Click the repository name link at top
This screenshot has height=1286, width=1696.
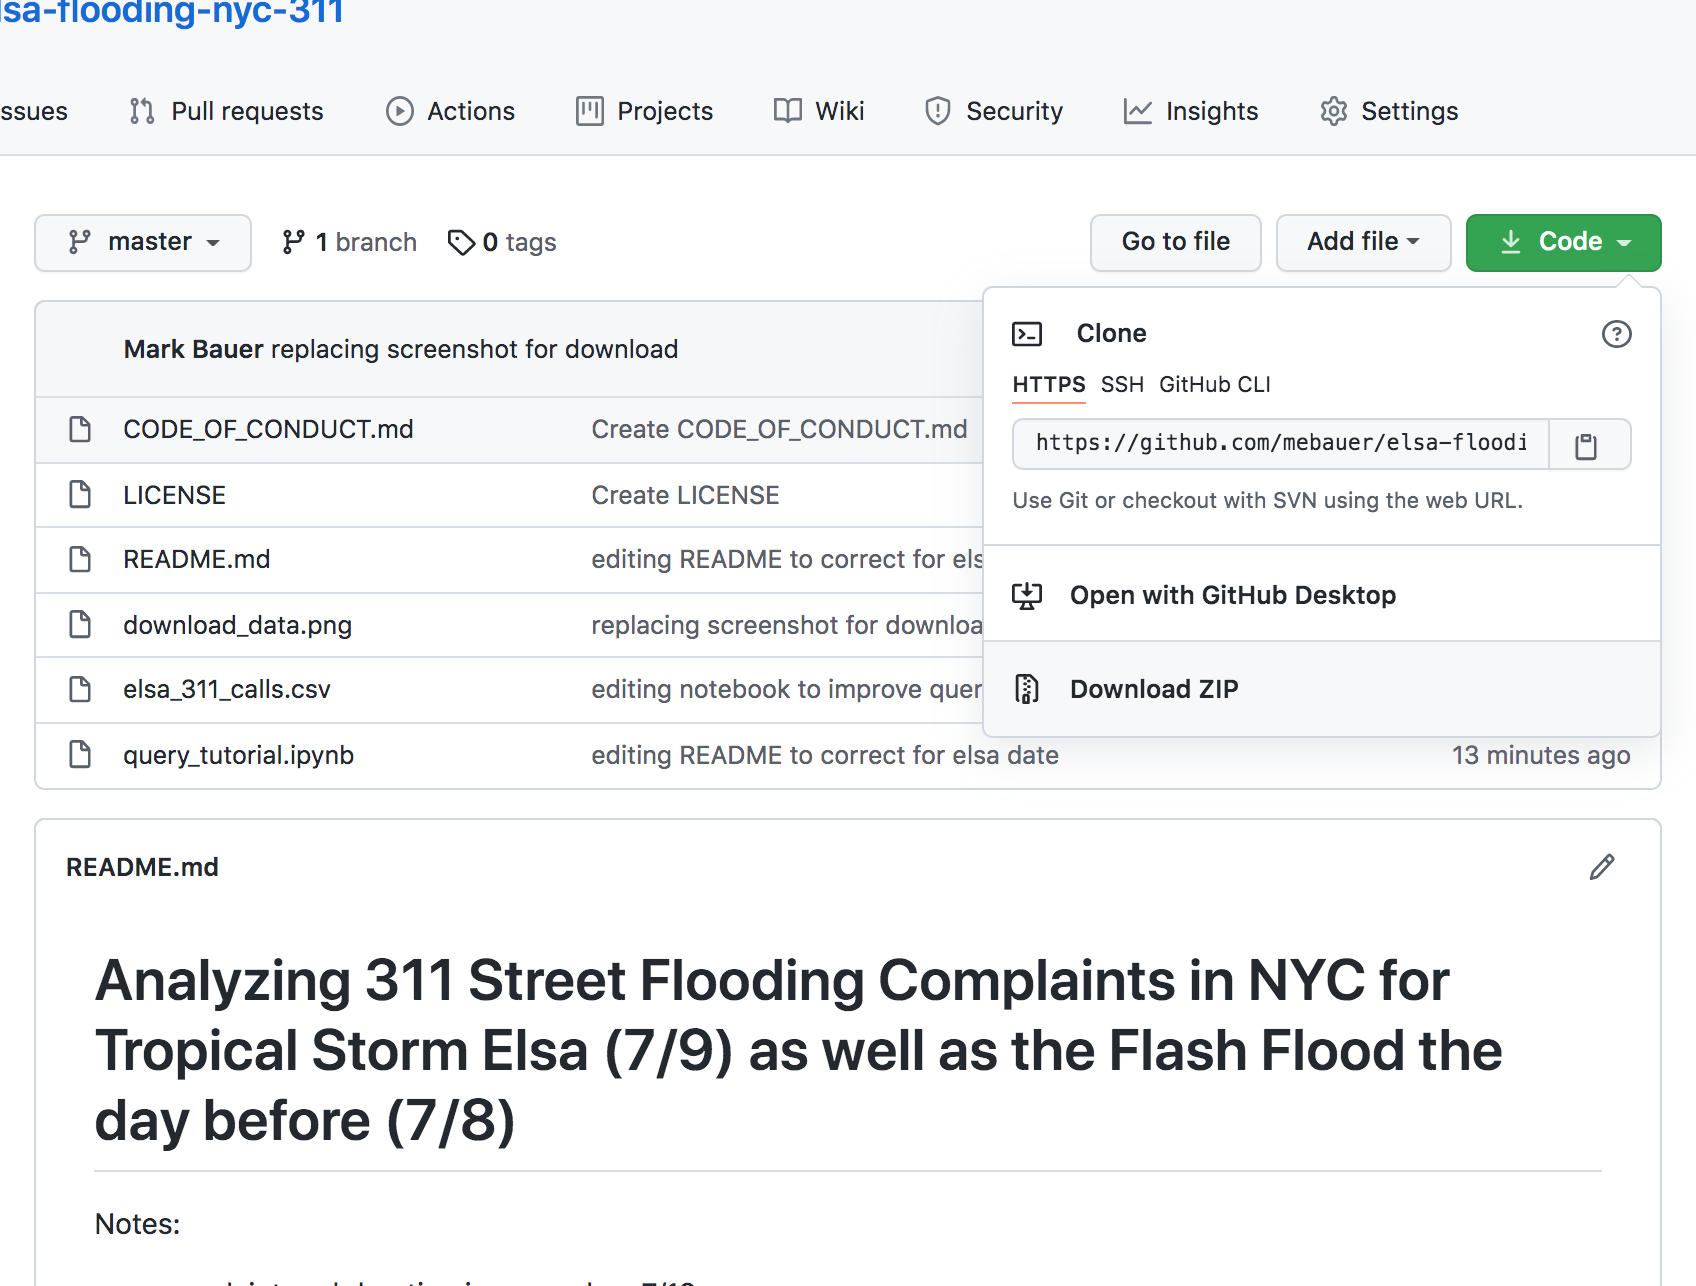coord(172,12)
